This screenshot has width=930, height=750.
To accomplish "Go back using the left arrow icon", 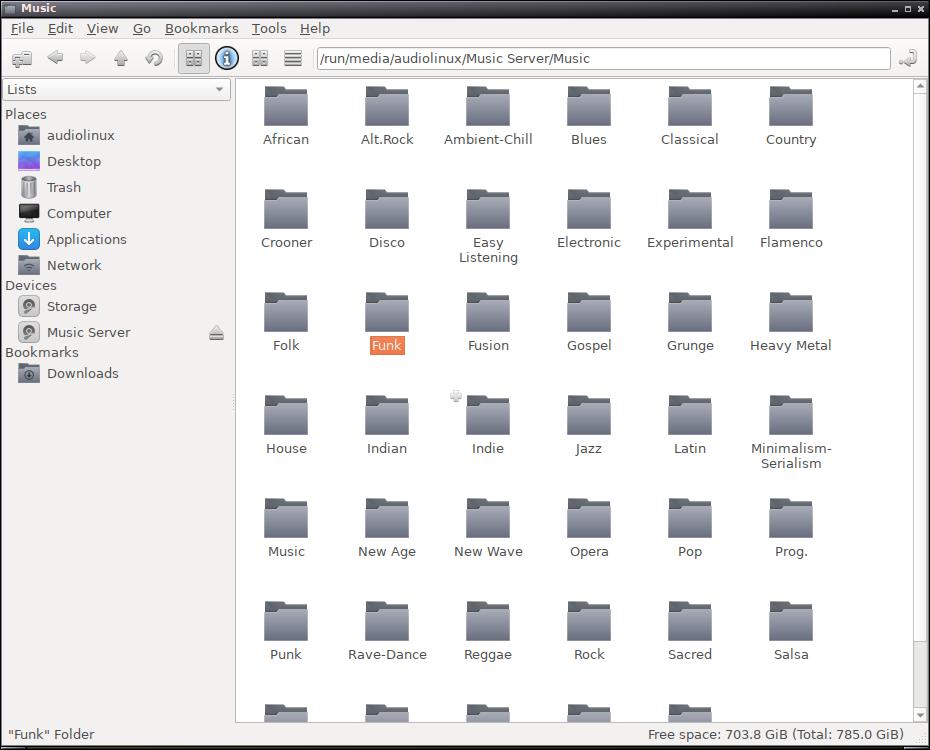I will click(55, 58).
